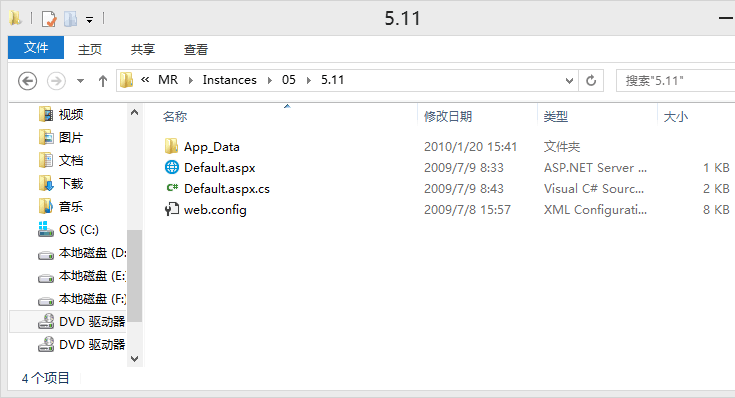Click the Back navigation arrow

click(28, 81)
